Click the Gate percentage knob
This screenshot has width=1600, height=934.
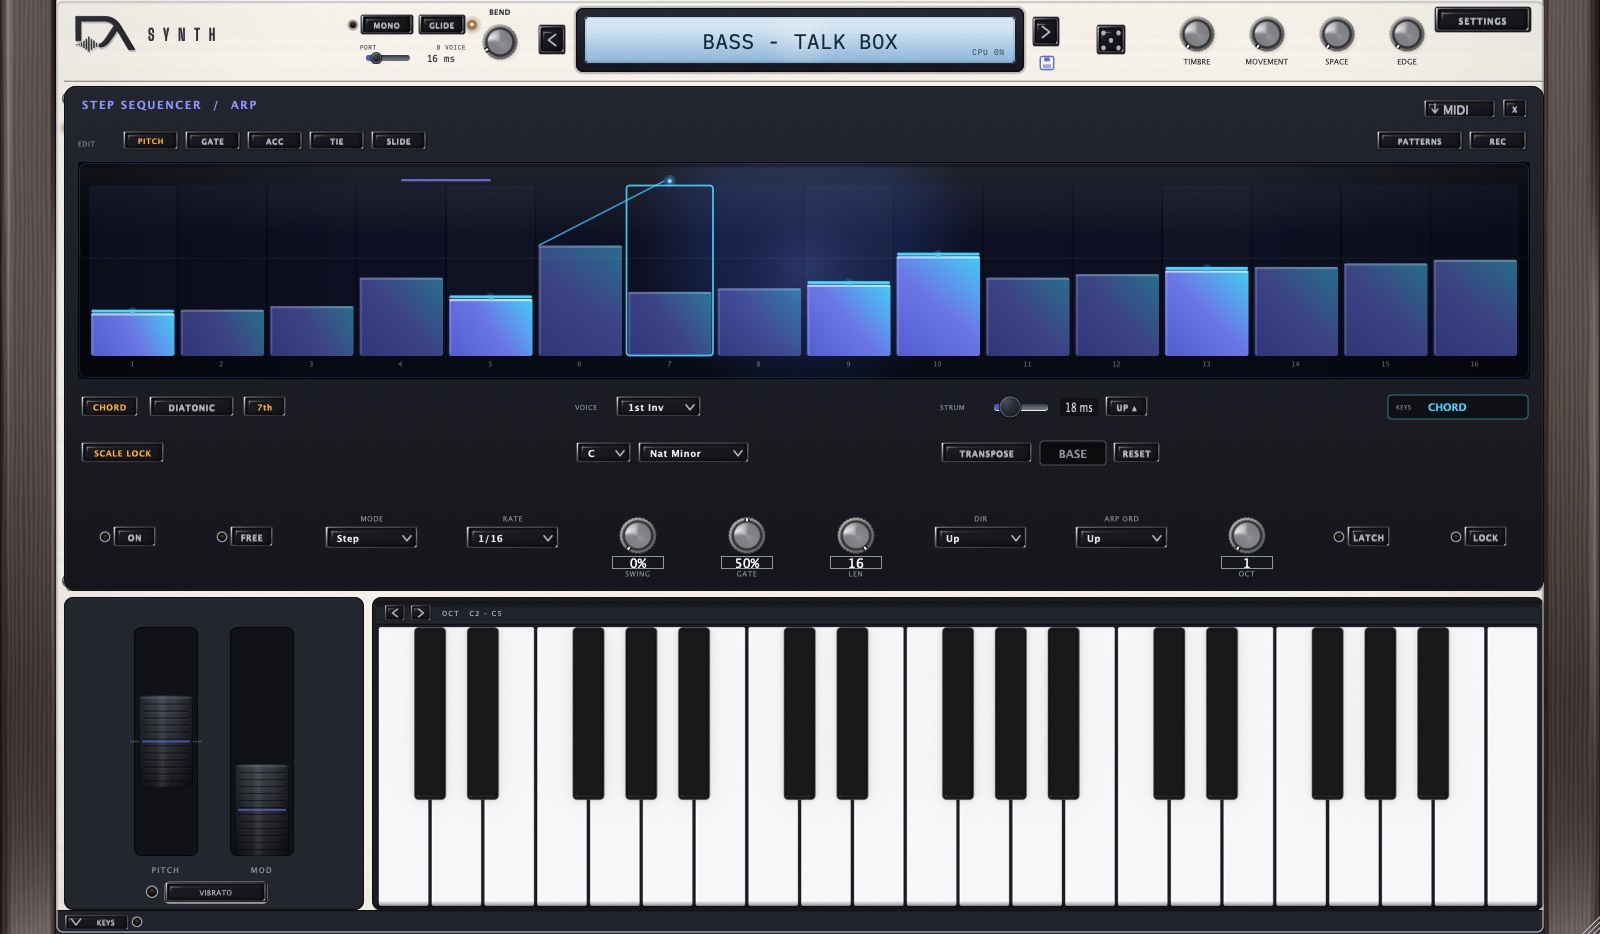click(x=747, y=536)
